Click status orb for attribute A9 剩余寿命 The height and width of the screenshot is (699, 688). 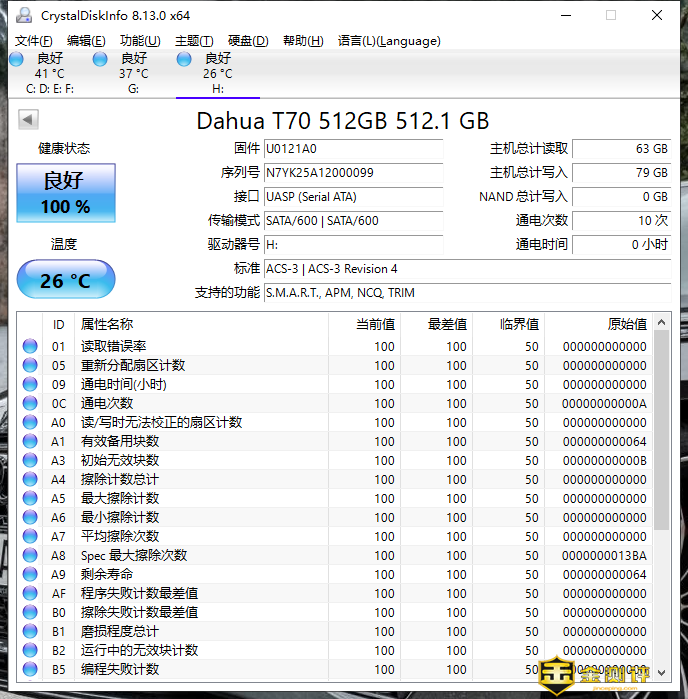click(x=30, y=574)
